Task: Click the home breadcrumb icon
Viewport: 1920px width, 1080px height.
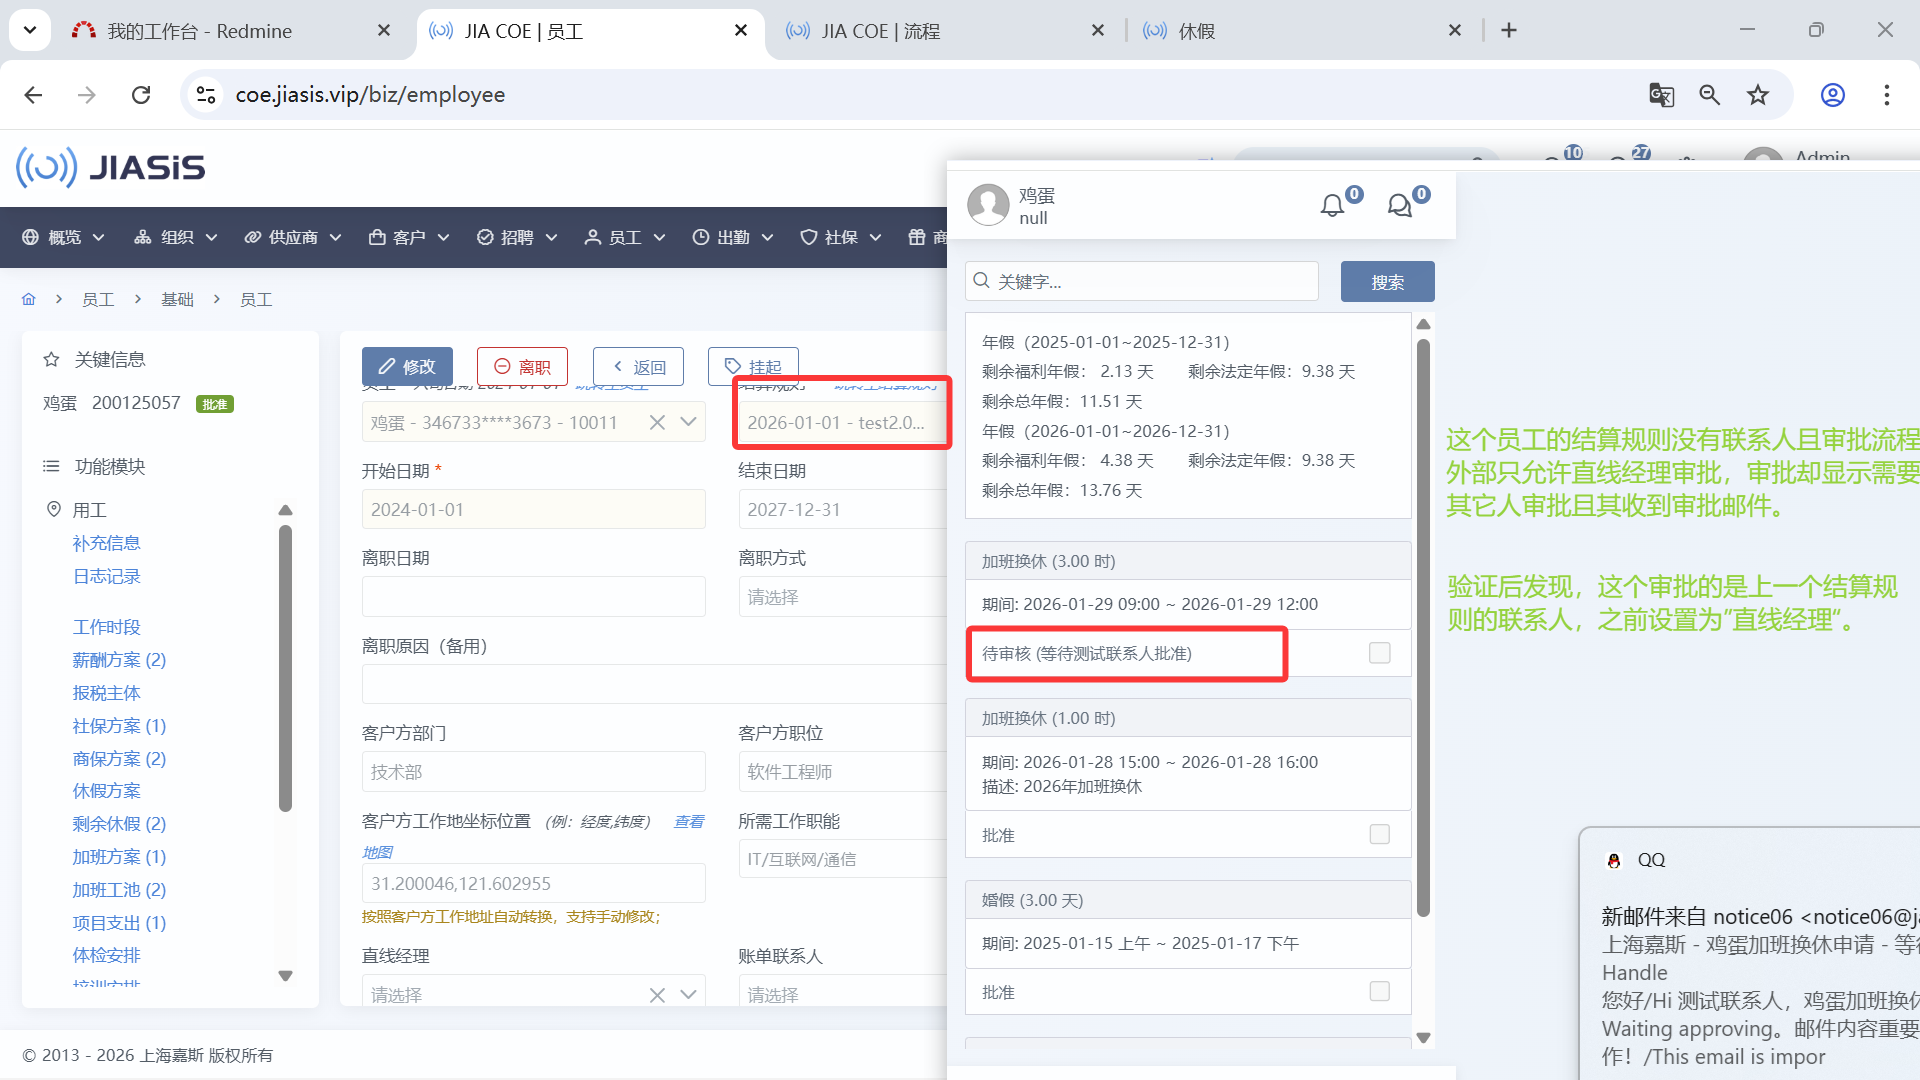Action: click(x=28, y=299)
